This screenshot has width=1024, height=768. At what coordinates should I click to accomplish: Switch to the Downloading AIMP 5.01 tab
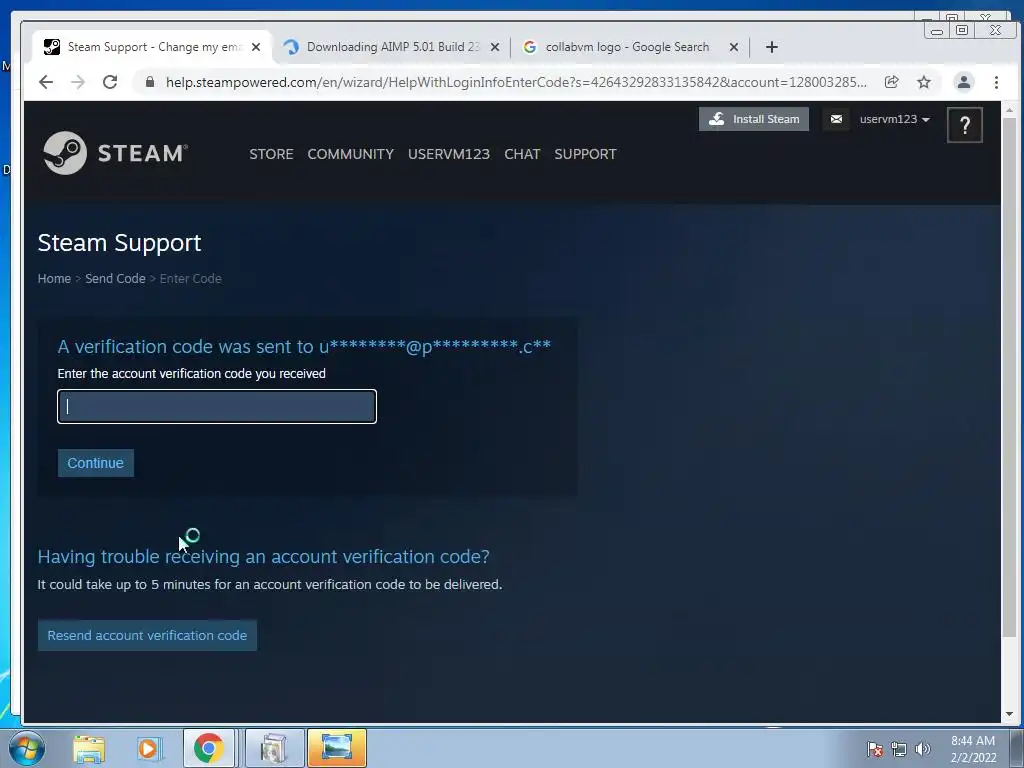(x=392, y=47)
